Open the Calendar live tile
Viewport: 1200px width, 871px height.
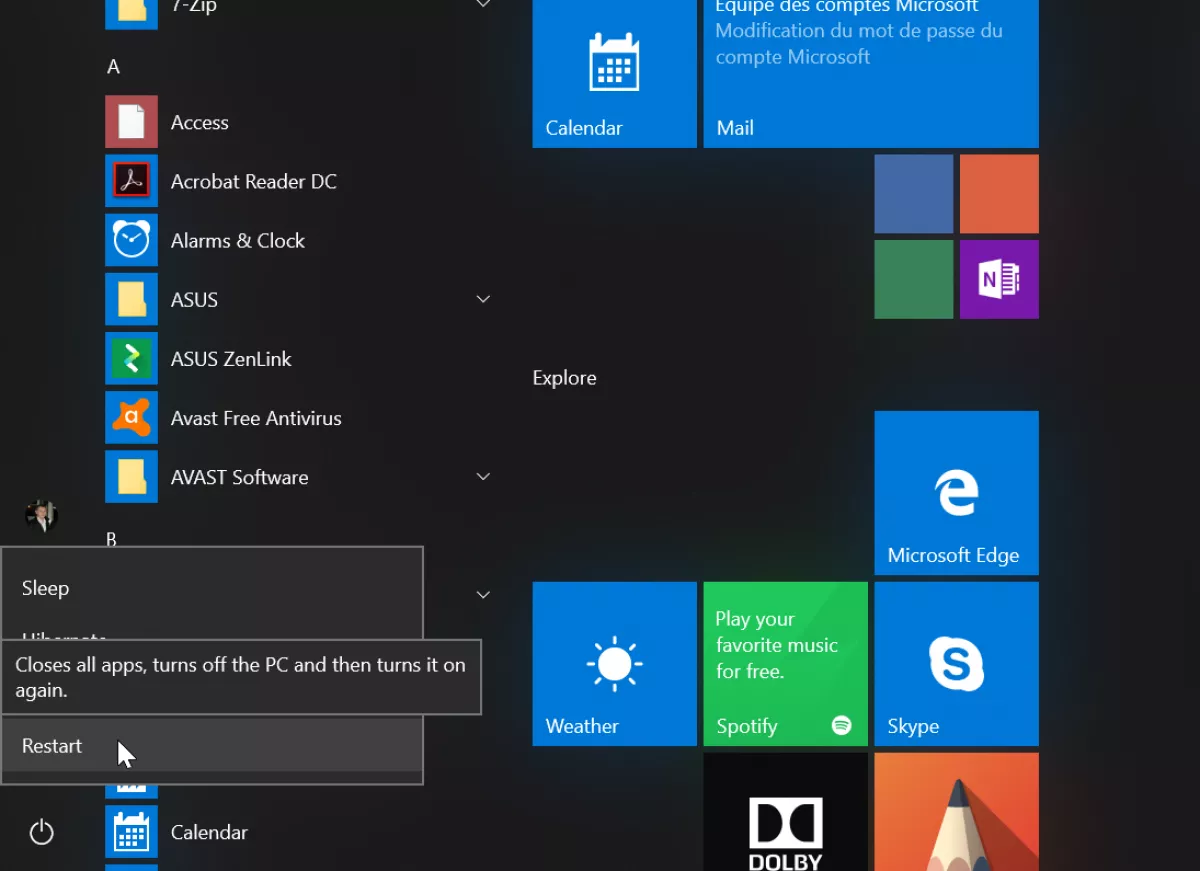click(x=614, y=72)
